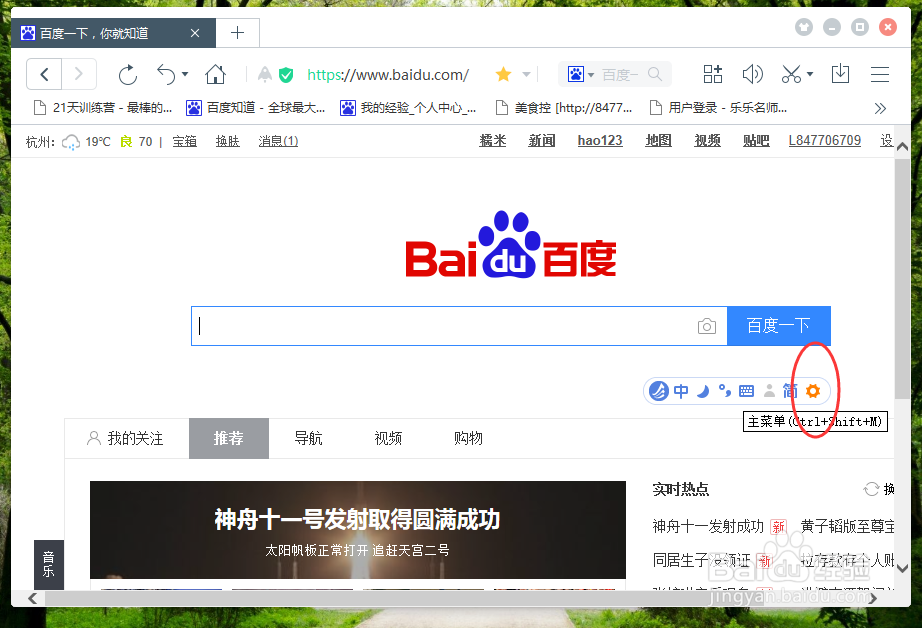Image resolution: width=922 pixels, height=628 pixels.
Task: Click the speaker volume icon in toolbar
Action: click(753, 74)
